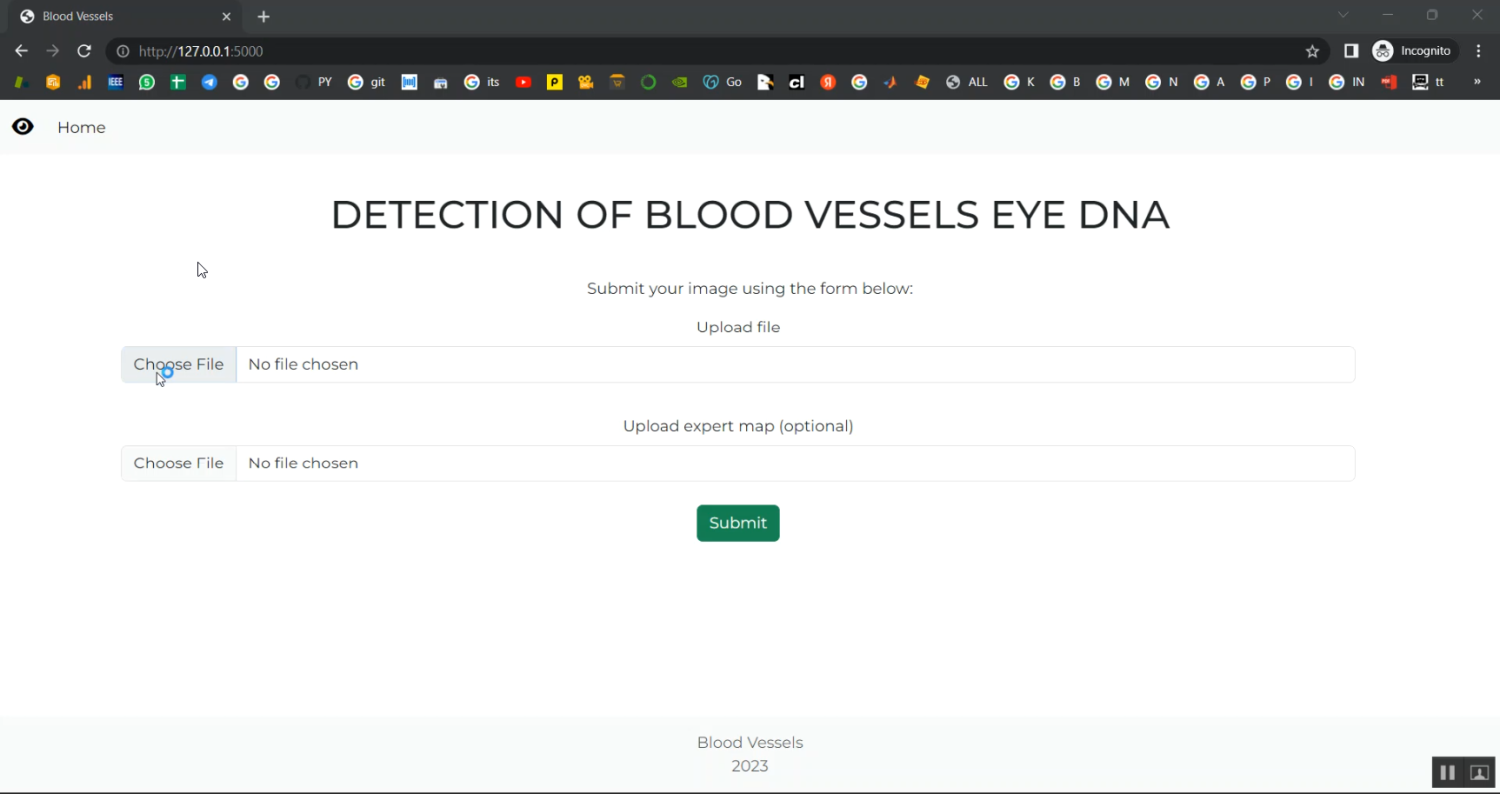This screenshot has width=1500, height=794.
Task: Click the eye logo icon in navbar
Action: click(x=22, y=127)
